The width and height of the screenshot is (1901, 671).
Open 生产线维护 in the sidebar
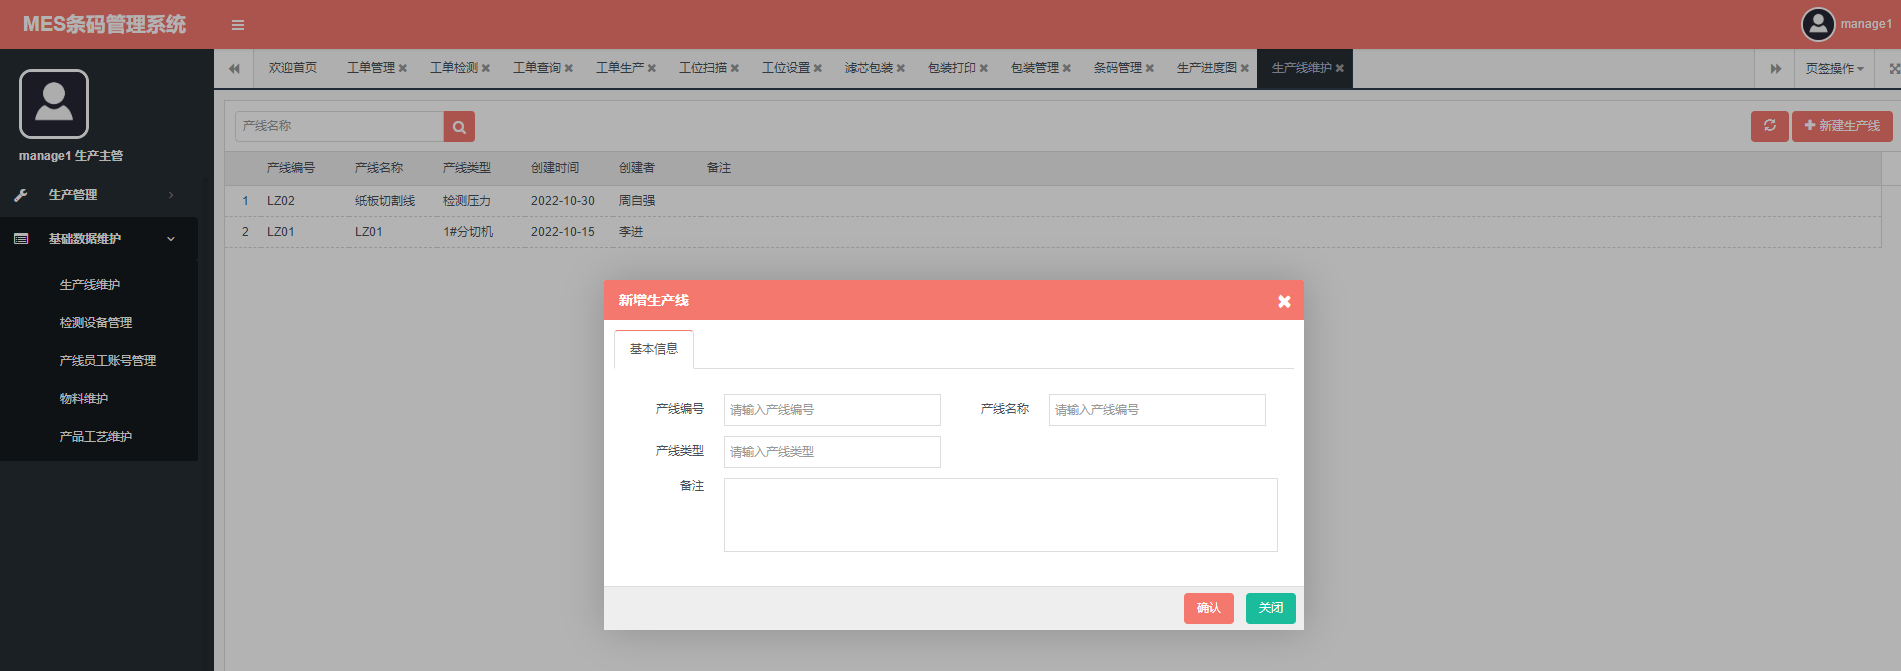(x=90, y=285)
